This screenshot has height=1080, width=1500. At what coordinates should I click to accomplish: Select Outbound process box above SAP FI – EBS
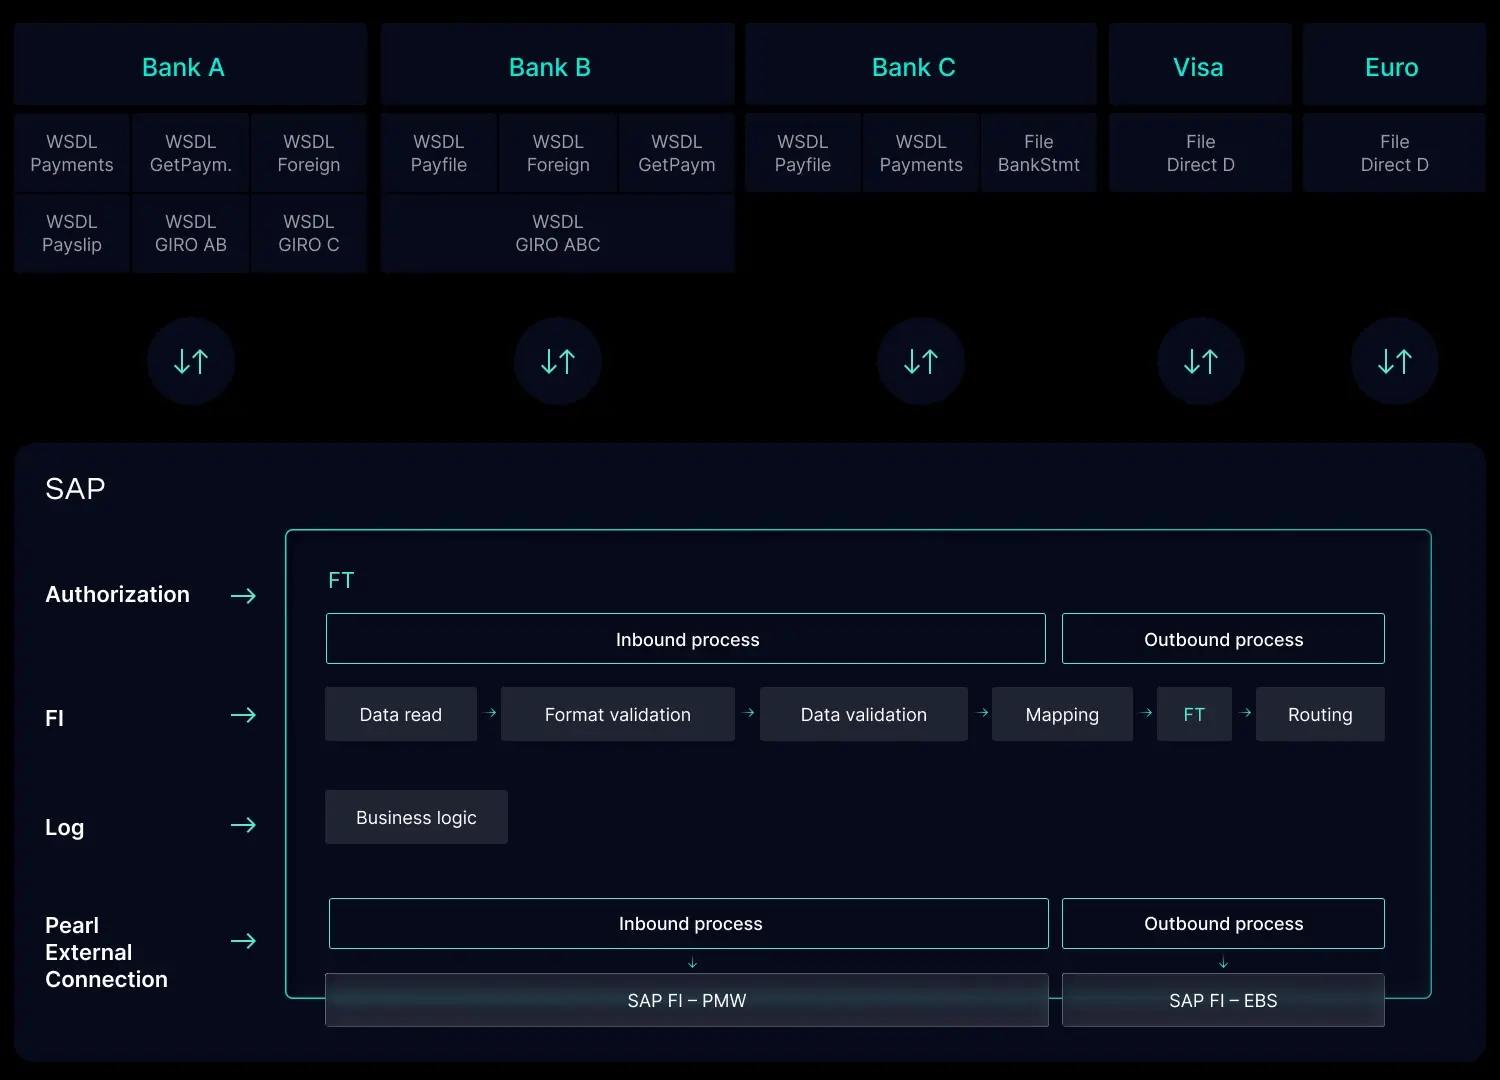[x=1223, y=923]
